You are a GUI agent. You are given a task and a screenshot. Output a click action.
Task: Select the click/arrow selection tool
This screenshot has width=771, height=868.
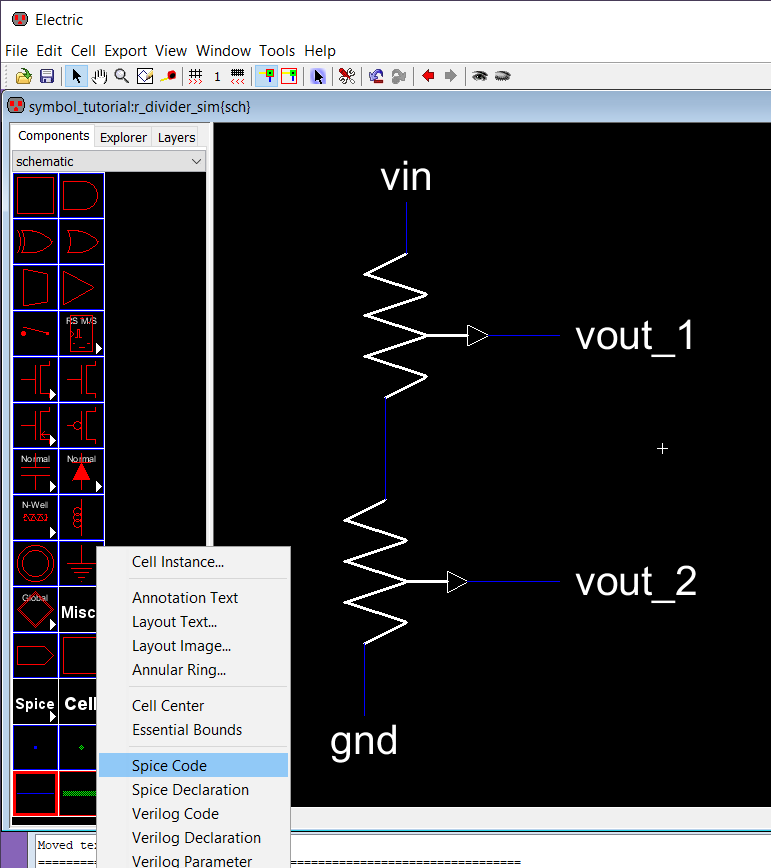click(76, 76)
